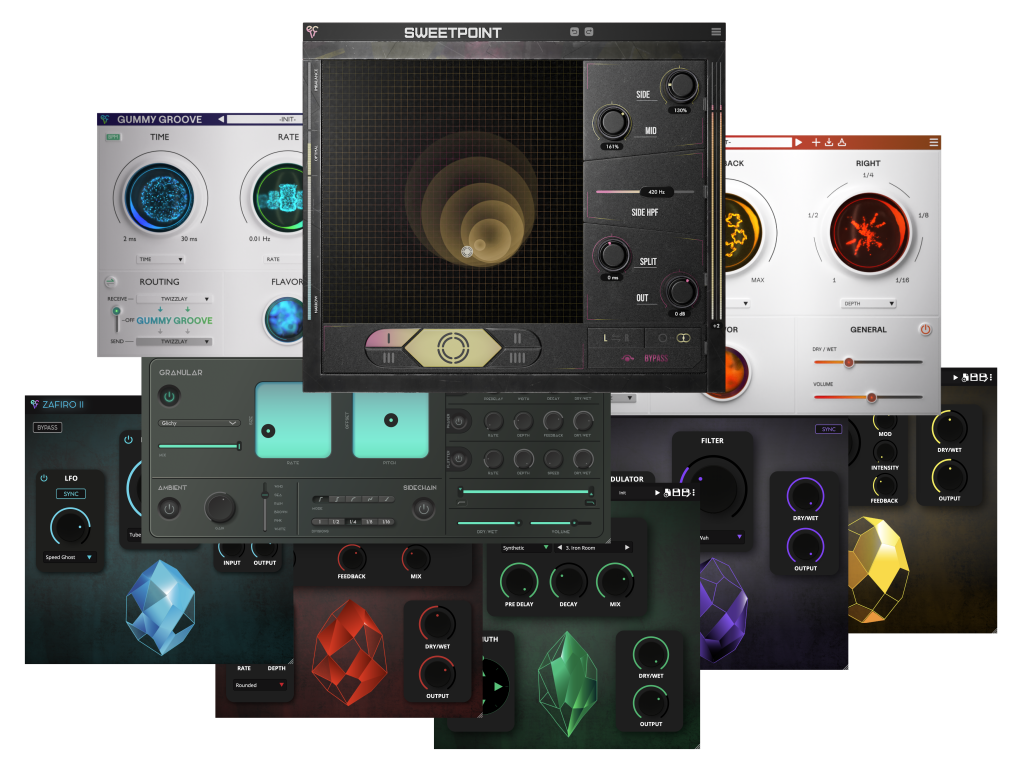Click previous arrow beside 3. Iron Room
Image resolution: width=1024 pixels, height=768 pixels.
(560, 548)
